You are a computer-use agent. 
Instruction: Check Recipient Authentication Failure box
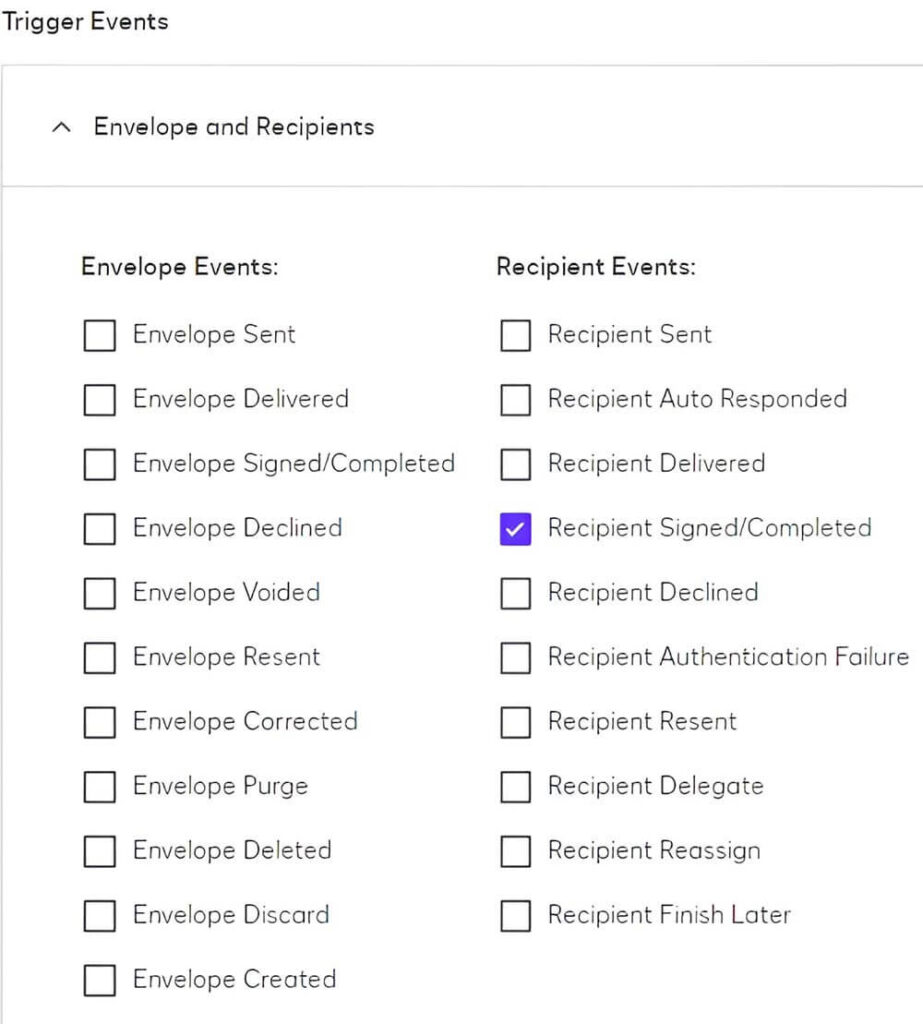click(x=515, y=658)
